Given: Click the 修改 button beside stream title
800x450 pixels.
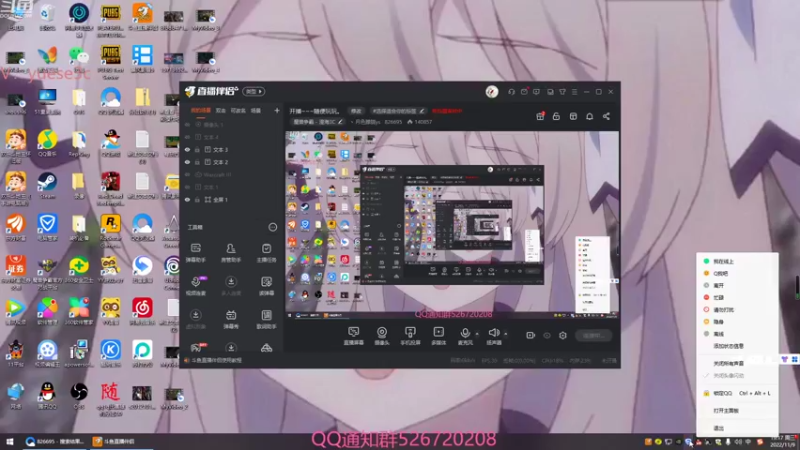Looking at the screenshot, I should click(356, 111).
